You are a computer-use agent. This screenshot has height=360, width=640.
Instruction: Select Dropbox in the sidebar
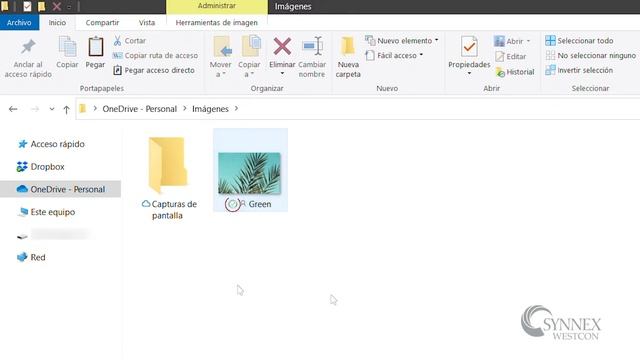point(41,167)
